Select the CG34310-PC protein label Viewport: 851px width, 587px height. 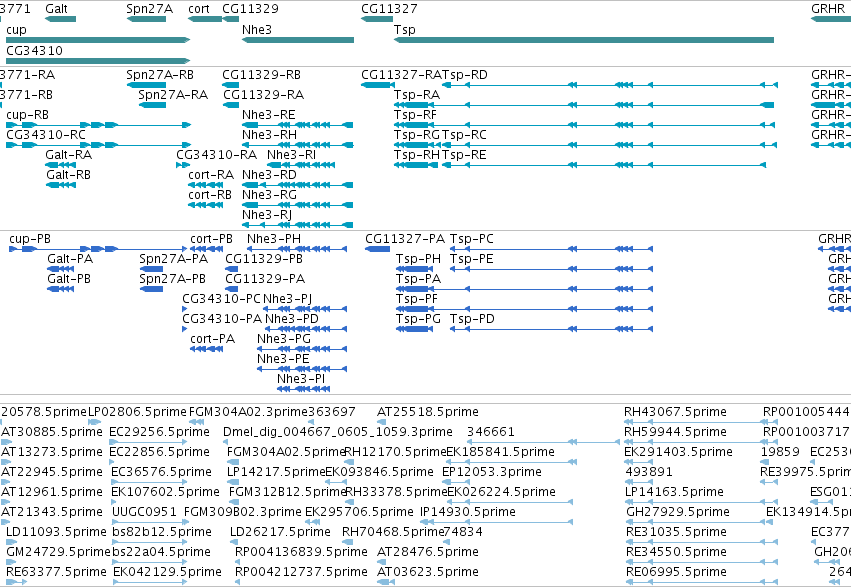tap(221, 299)
